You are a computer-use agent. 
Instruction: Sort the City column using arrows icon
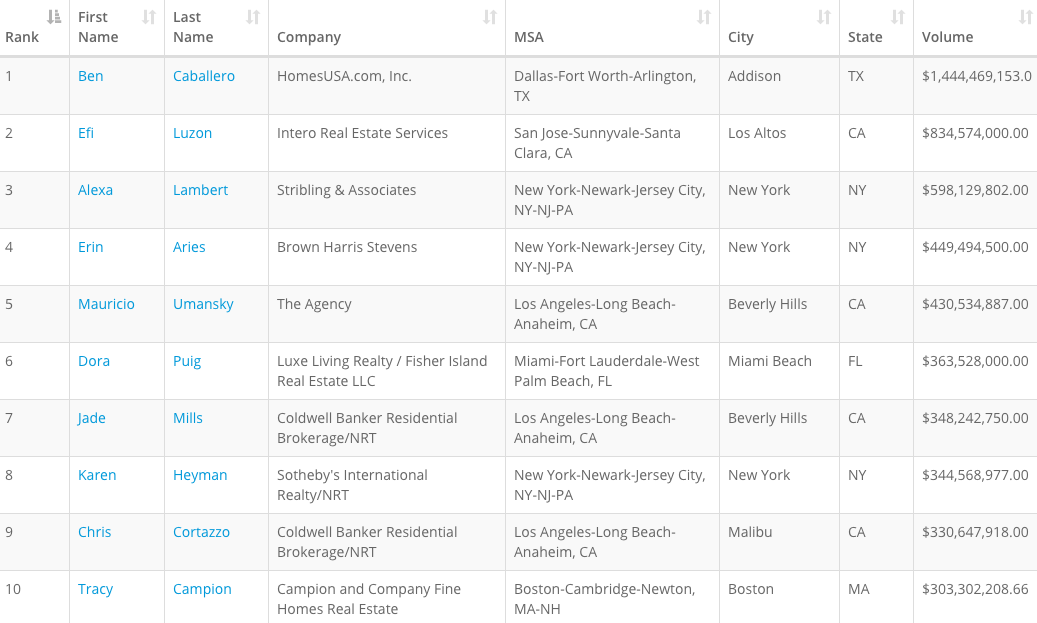coord(824,17)
